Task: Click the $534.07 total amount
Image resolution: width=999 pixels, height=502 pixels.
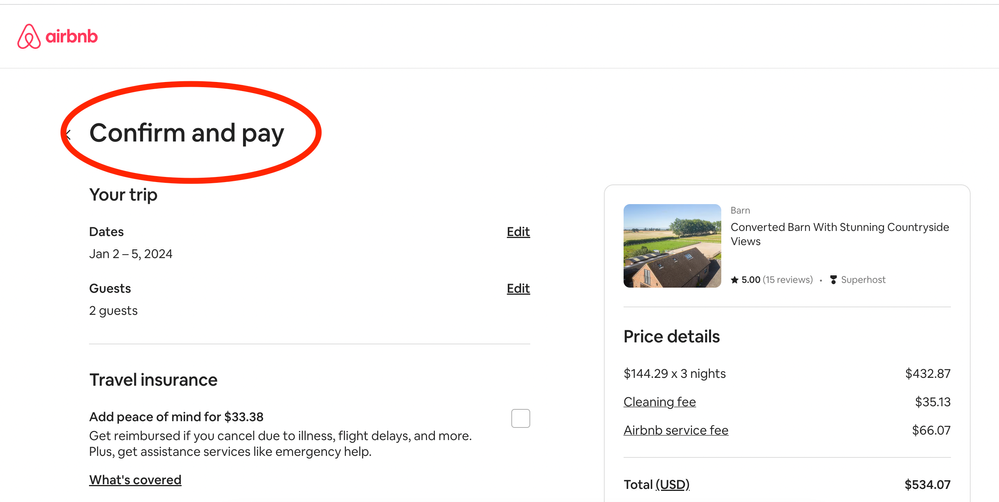Action: pyautogui.click(x=927, y=485)
